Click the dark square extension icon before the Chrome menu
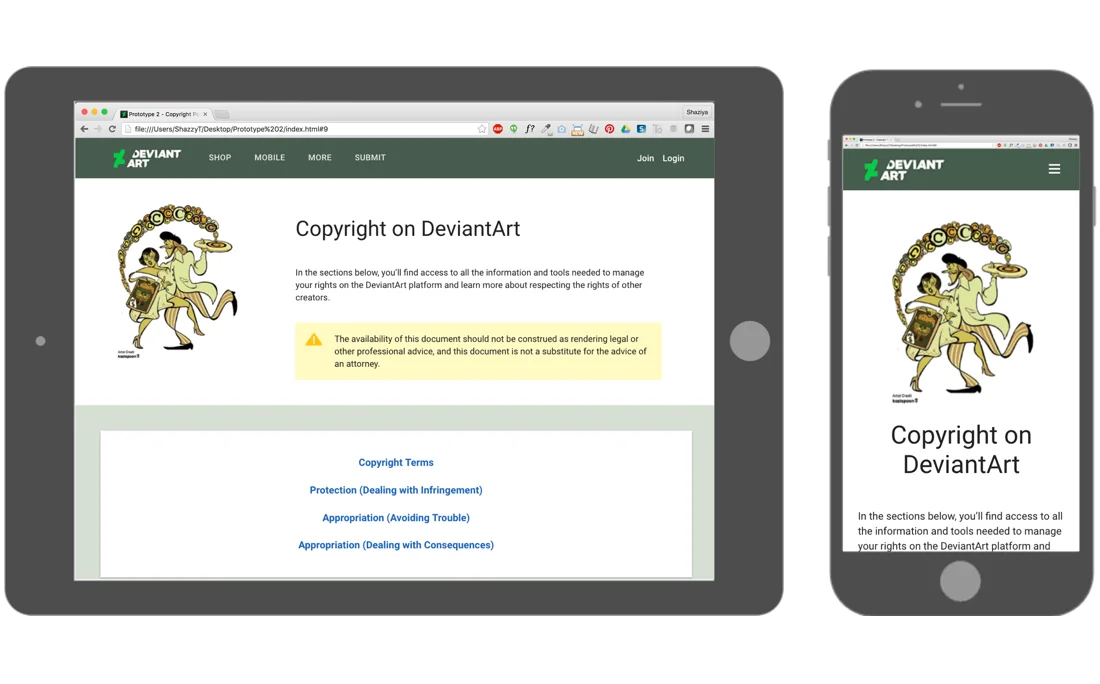Viewport: 1100px width, 684px height. (x=690, y=129)
